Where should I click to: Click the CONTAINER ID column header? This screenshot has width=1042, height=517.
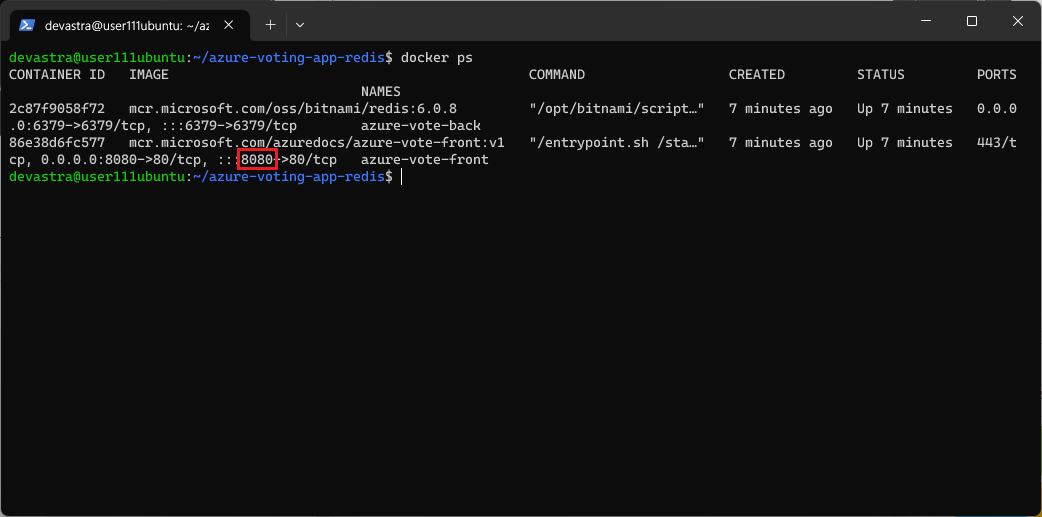pos(57,75)
